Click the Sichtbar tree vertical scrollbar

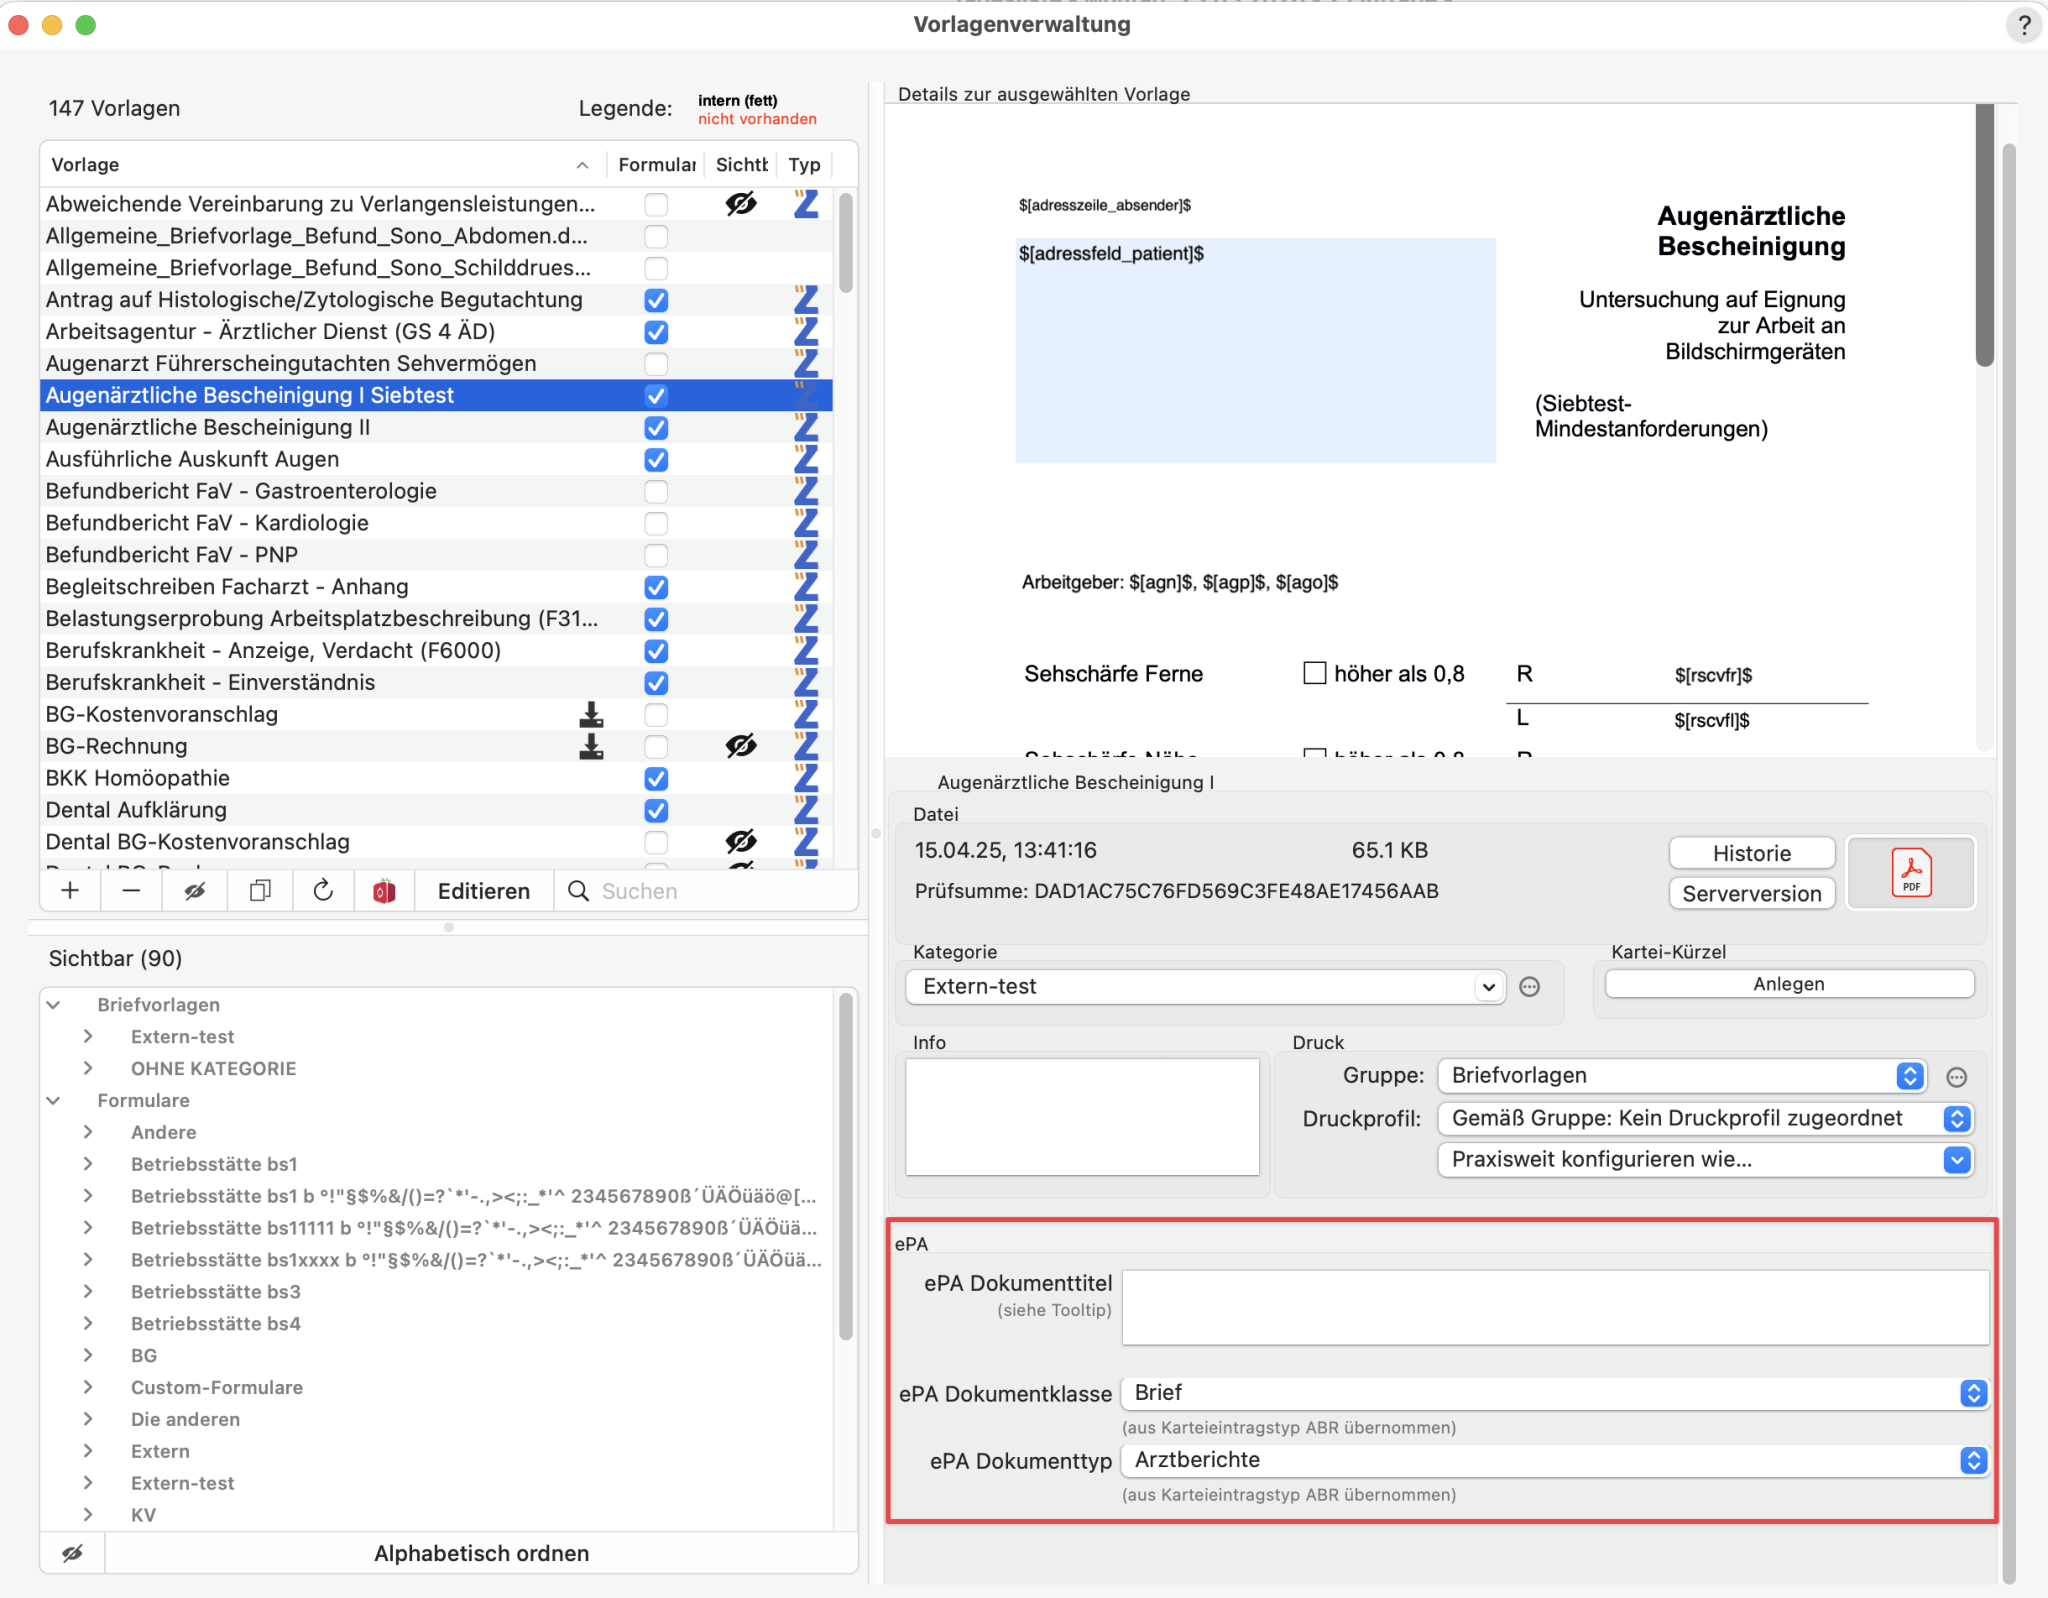tap(846, 1165)
